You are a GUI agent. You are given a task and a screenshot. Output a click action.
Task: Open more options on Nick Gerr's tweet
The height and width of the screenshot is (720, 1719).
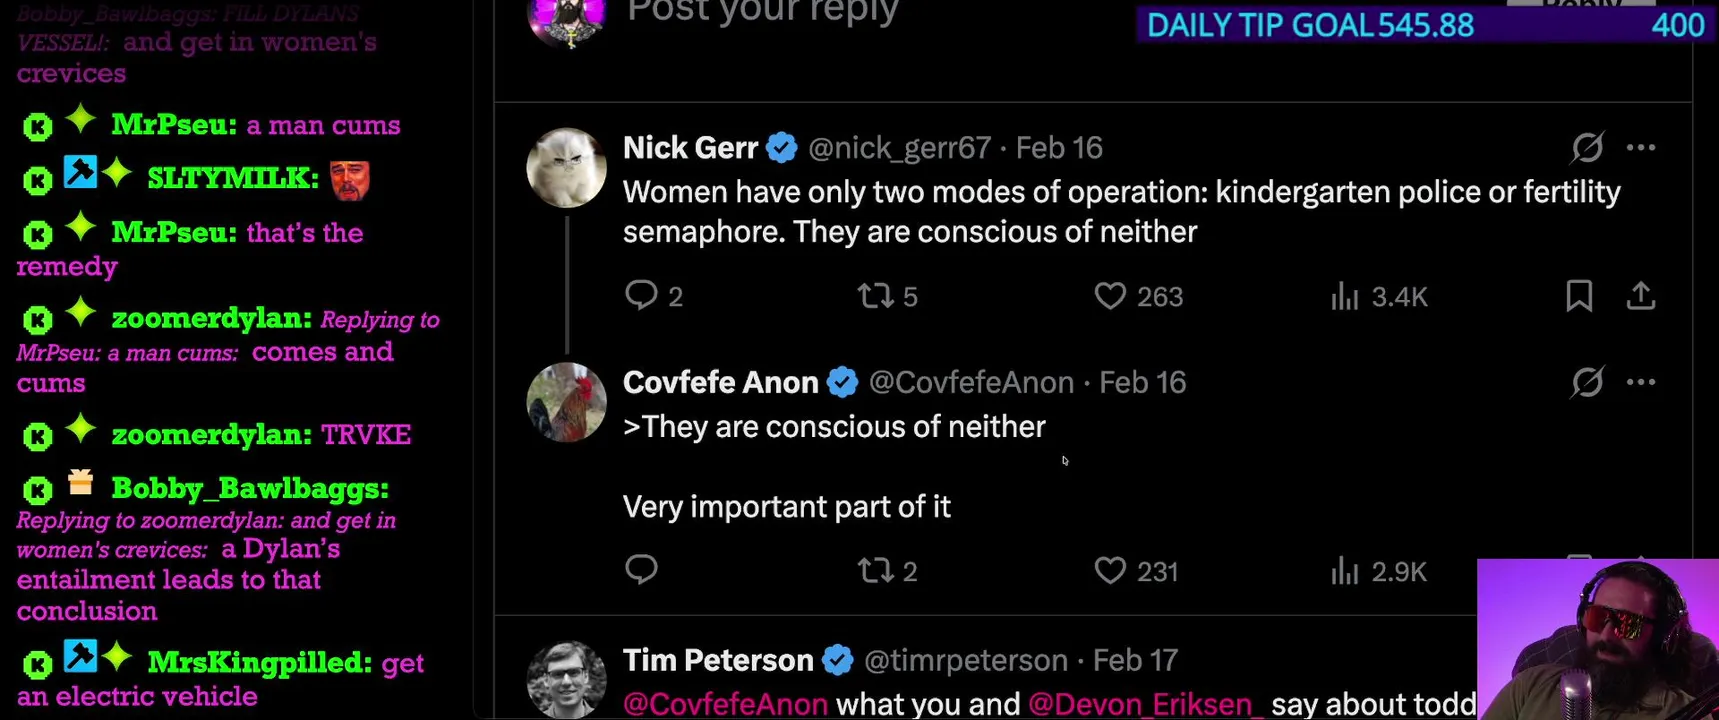1641,148
